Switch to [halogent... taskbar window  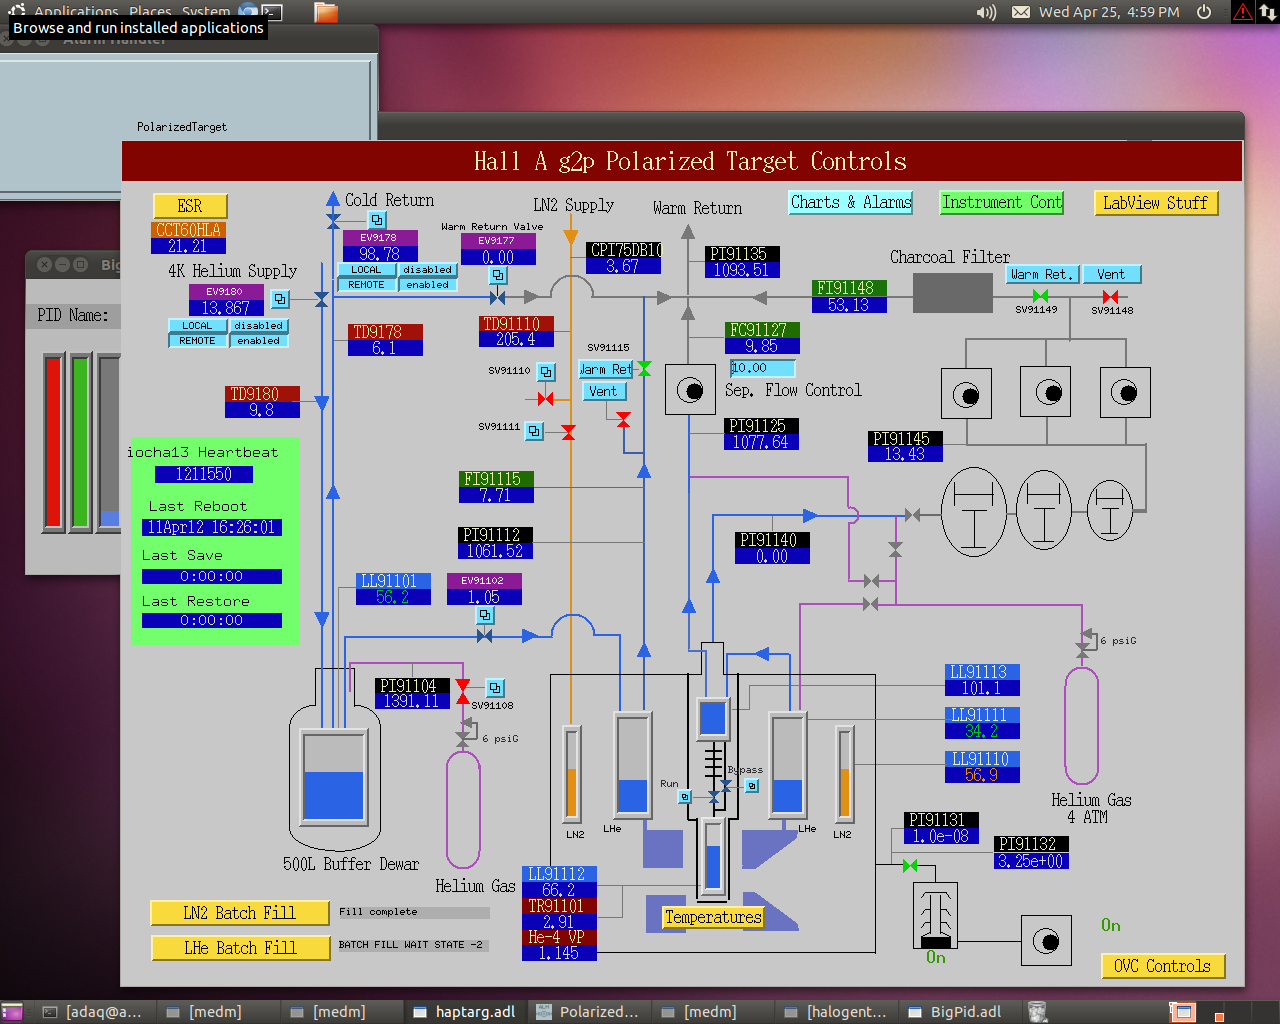point(836,1012)
